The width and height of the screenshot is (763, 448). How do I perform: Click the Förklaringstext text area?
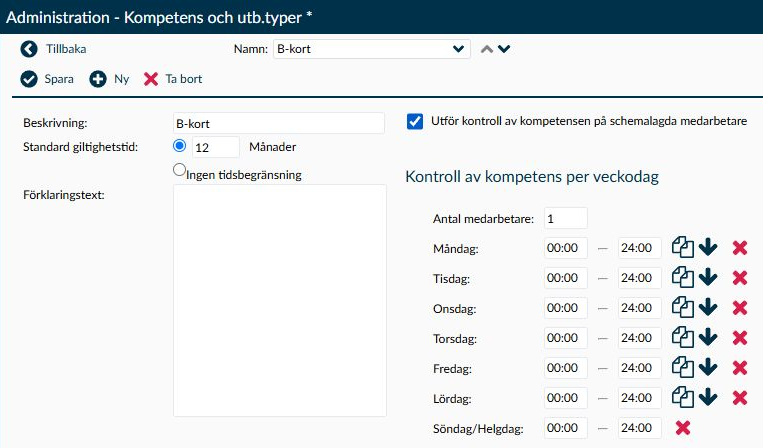coord(280,300)
